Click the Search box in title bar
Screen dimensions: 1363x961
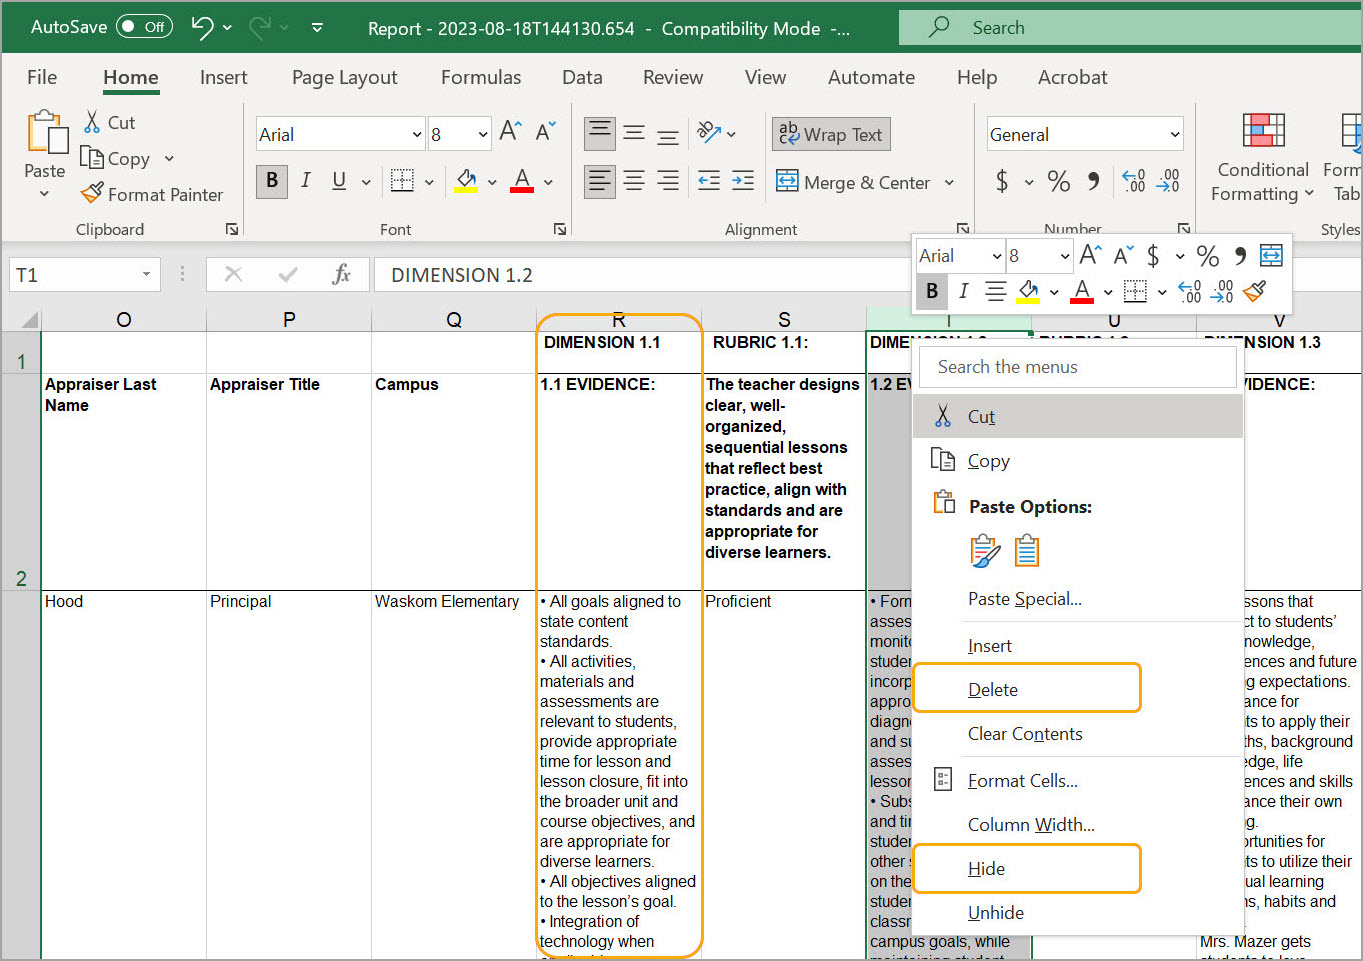click(1130, 27)
